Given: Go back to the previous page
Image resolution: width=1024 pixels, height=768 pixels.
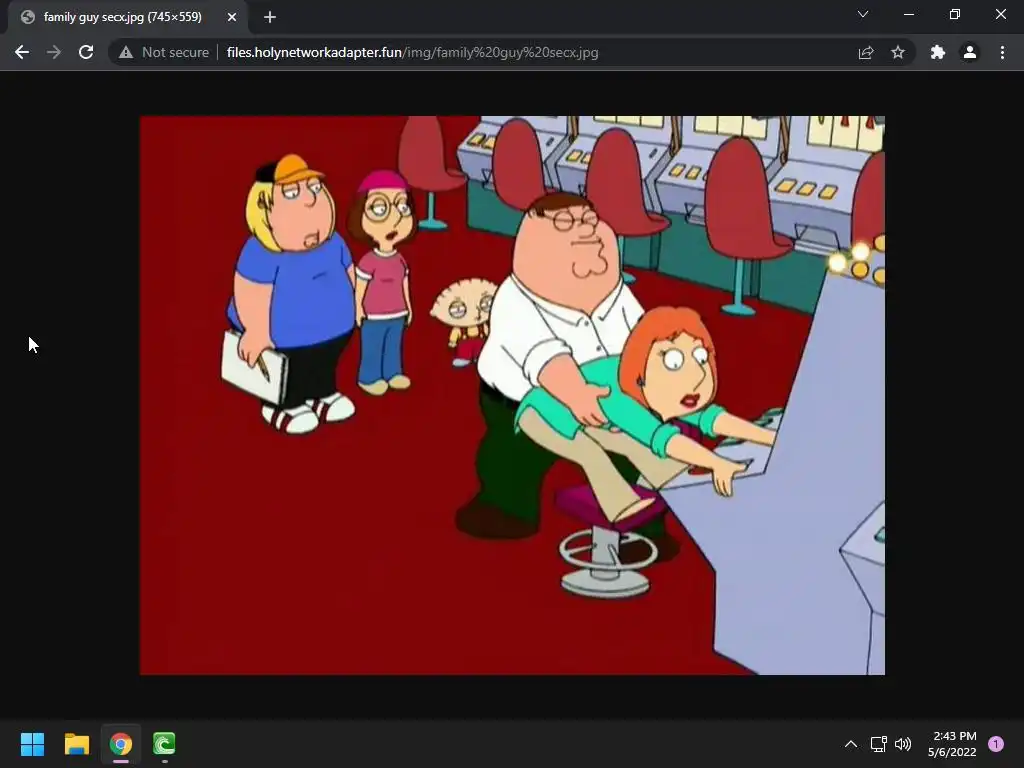Looking at the screenshot, I should (x=22, y=52).
